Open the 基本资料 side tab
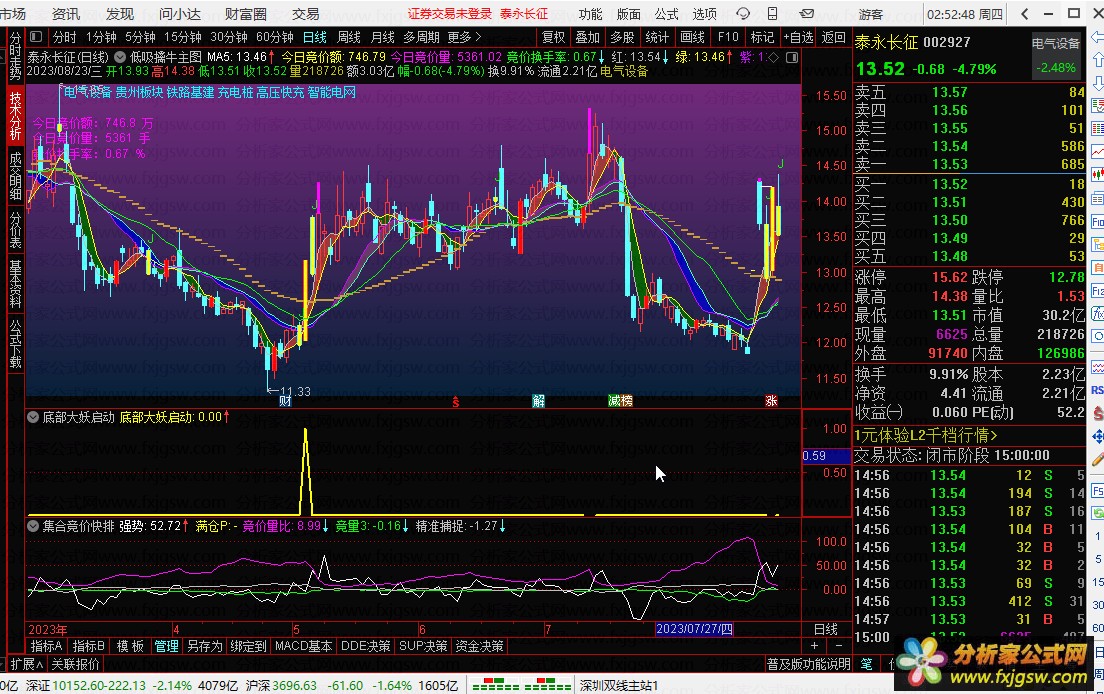 tap(15, 283)
